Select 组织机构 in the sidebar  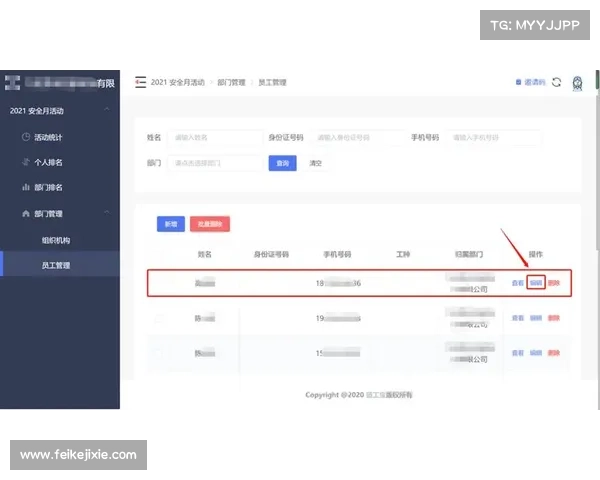tap(56, 240)
